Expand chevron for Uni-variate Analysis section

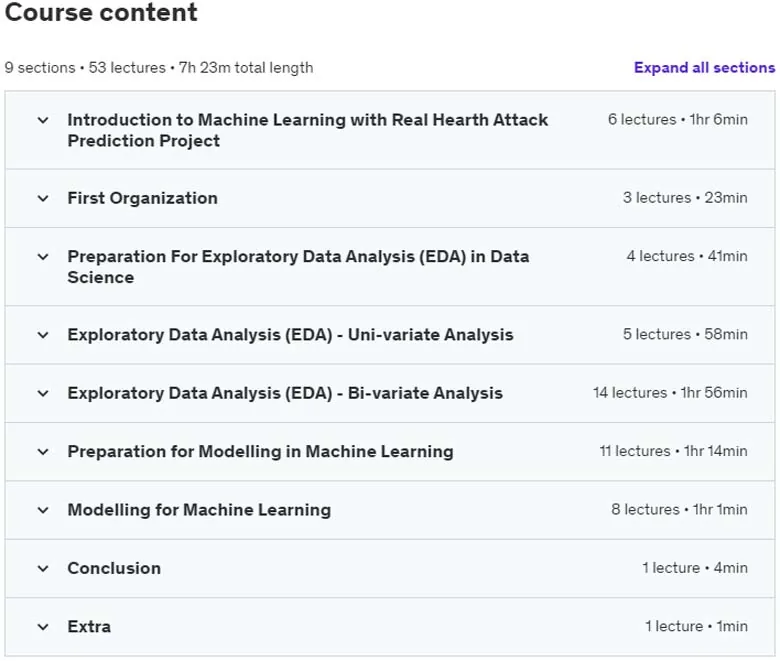coord(43,335)
